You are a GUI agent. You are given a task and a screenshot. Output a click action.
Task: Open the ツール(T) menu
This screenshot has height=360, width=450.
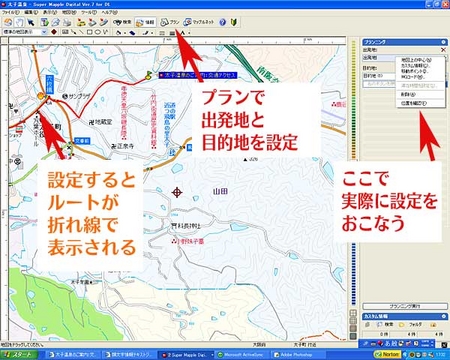click(89, 13)
